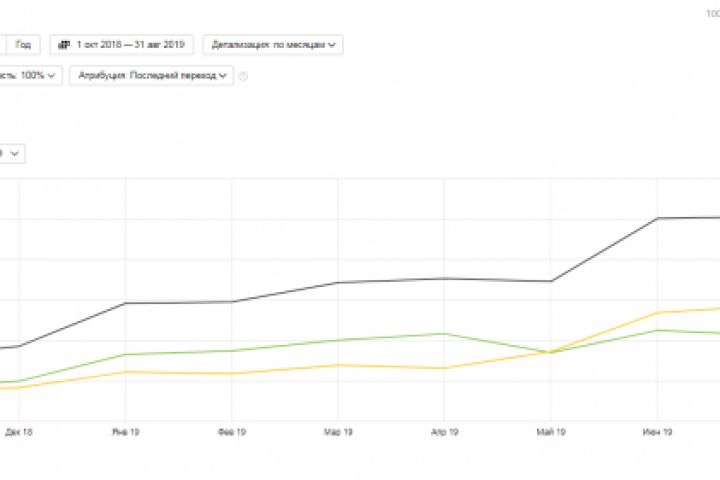
Task: Open the 1 окт 2018 — 31 авг 2019 date range
Action: click(x=129, y=44)
